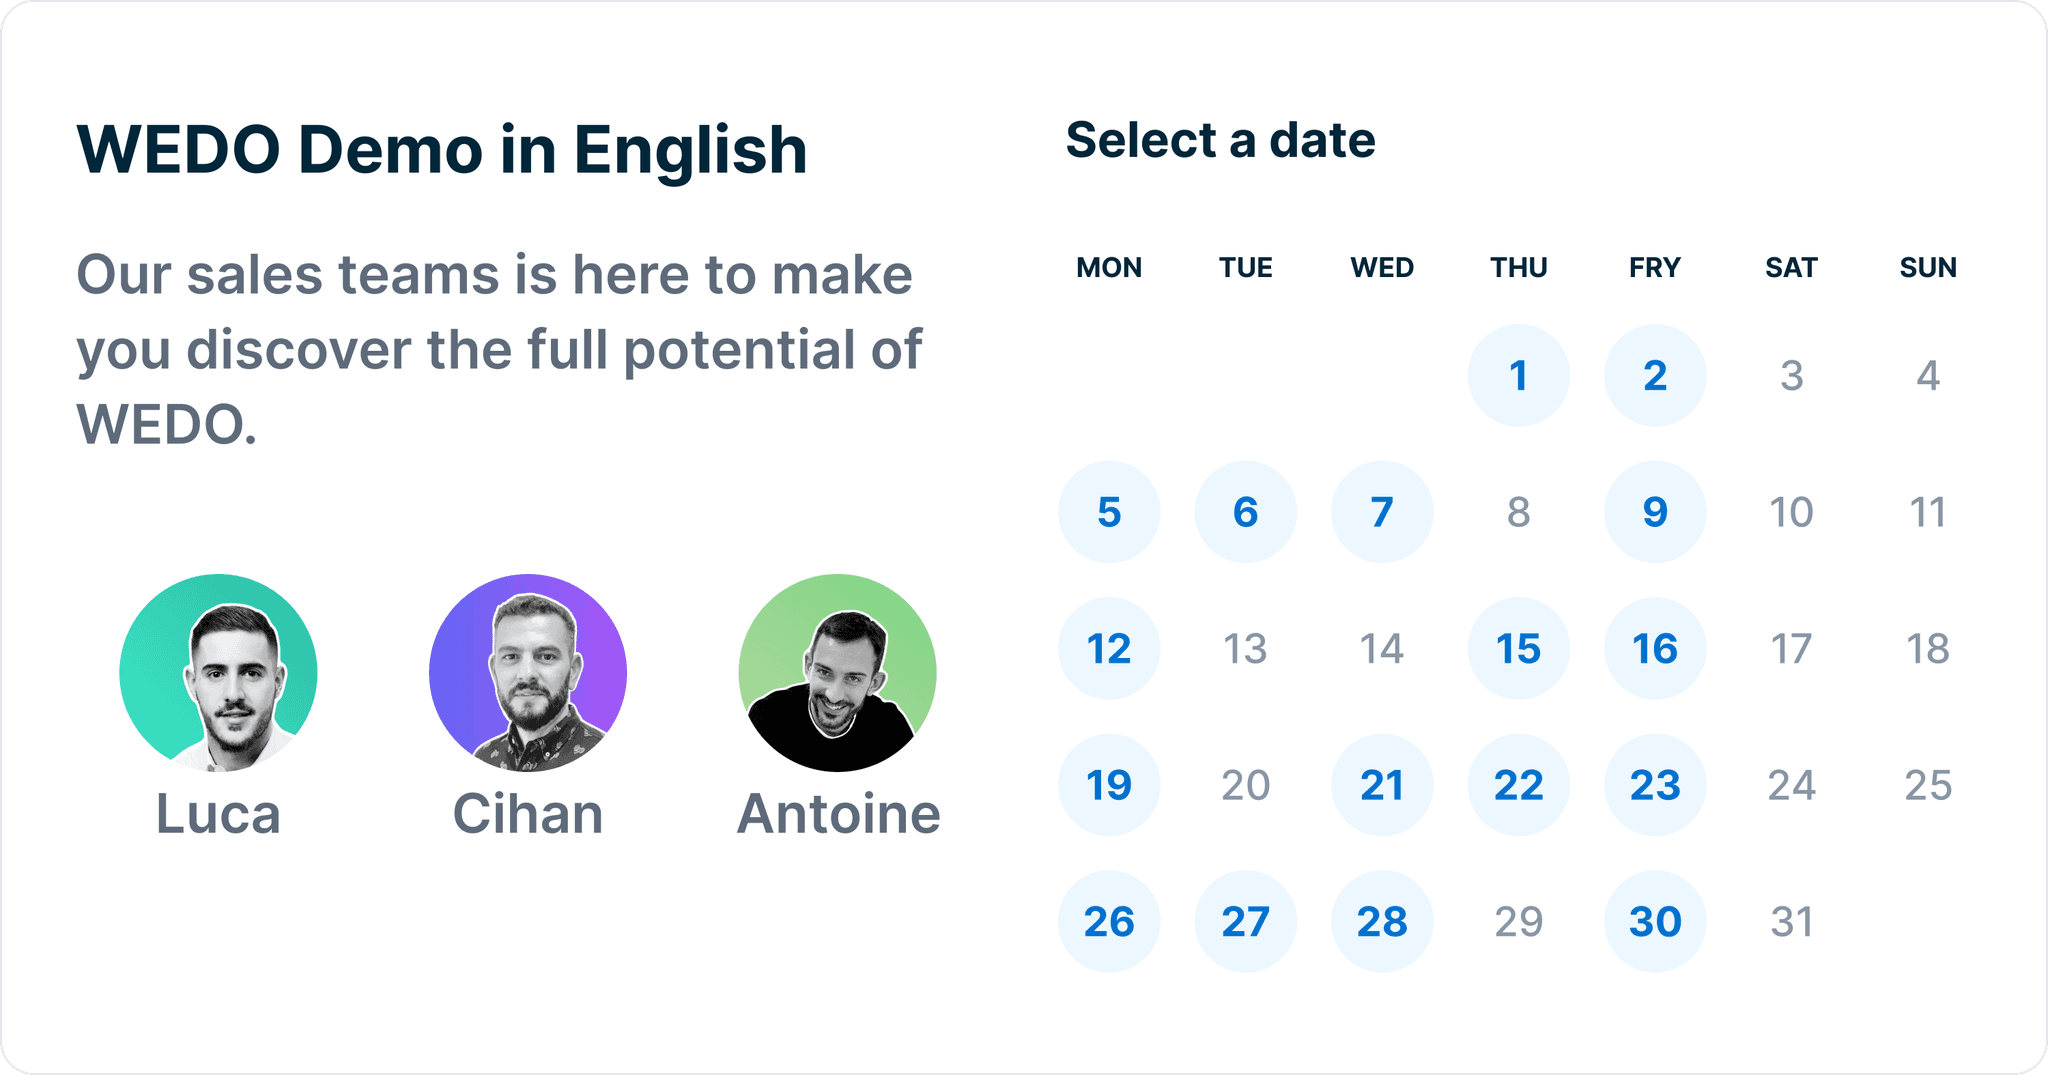
Task: Select the 28th available slot
Action: (x=1381, y=921)
